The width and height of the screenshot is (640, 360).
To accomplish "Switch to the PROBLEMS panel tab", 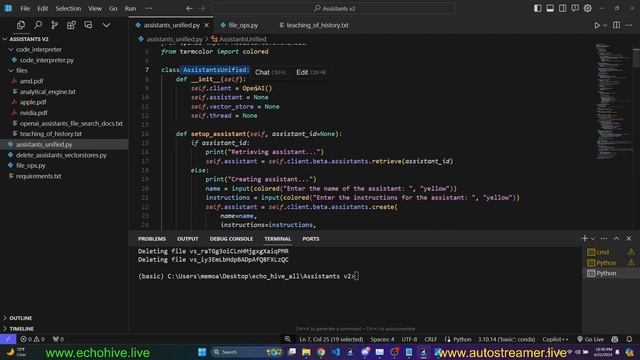I will click(x=151, y=239).
